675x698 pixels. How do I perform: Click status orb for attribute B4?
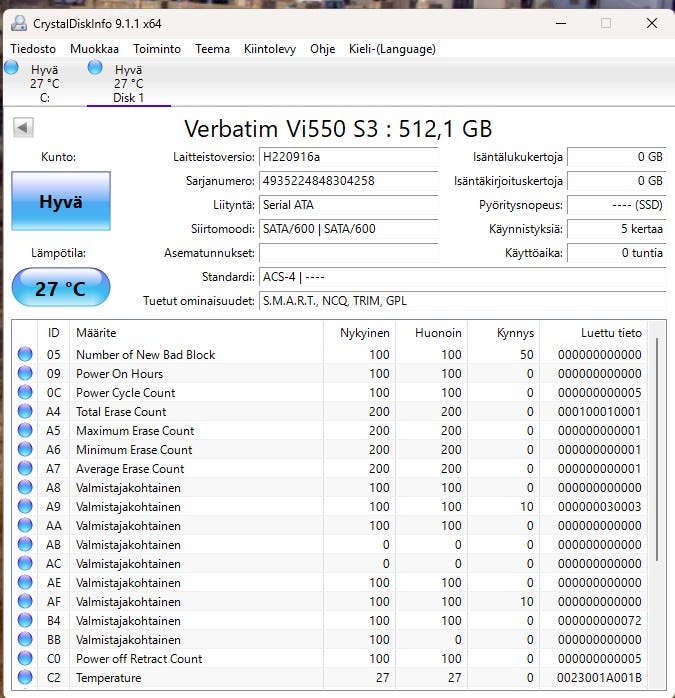(x=25, y=620)
